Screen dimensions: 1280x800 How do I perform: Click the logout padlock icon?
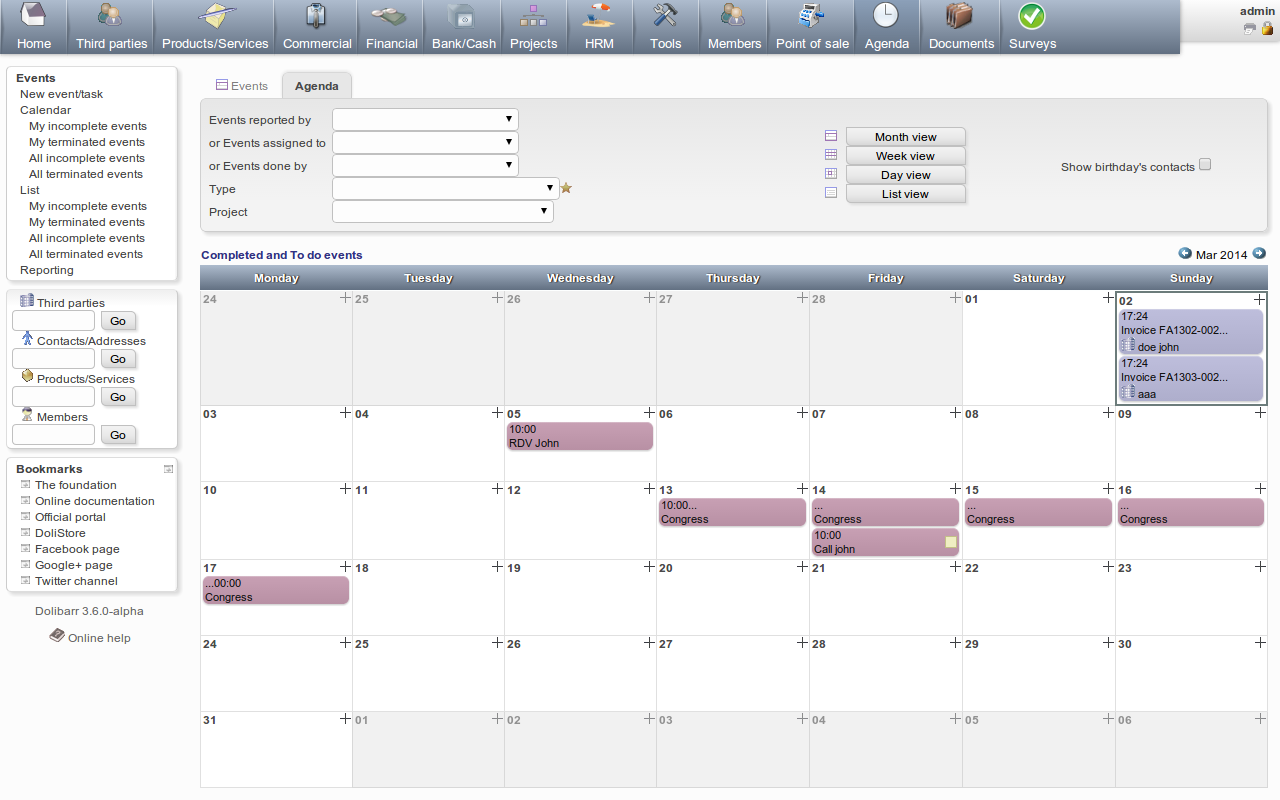(x=1267, y=29)
